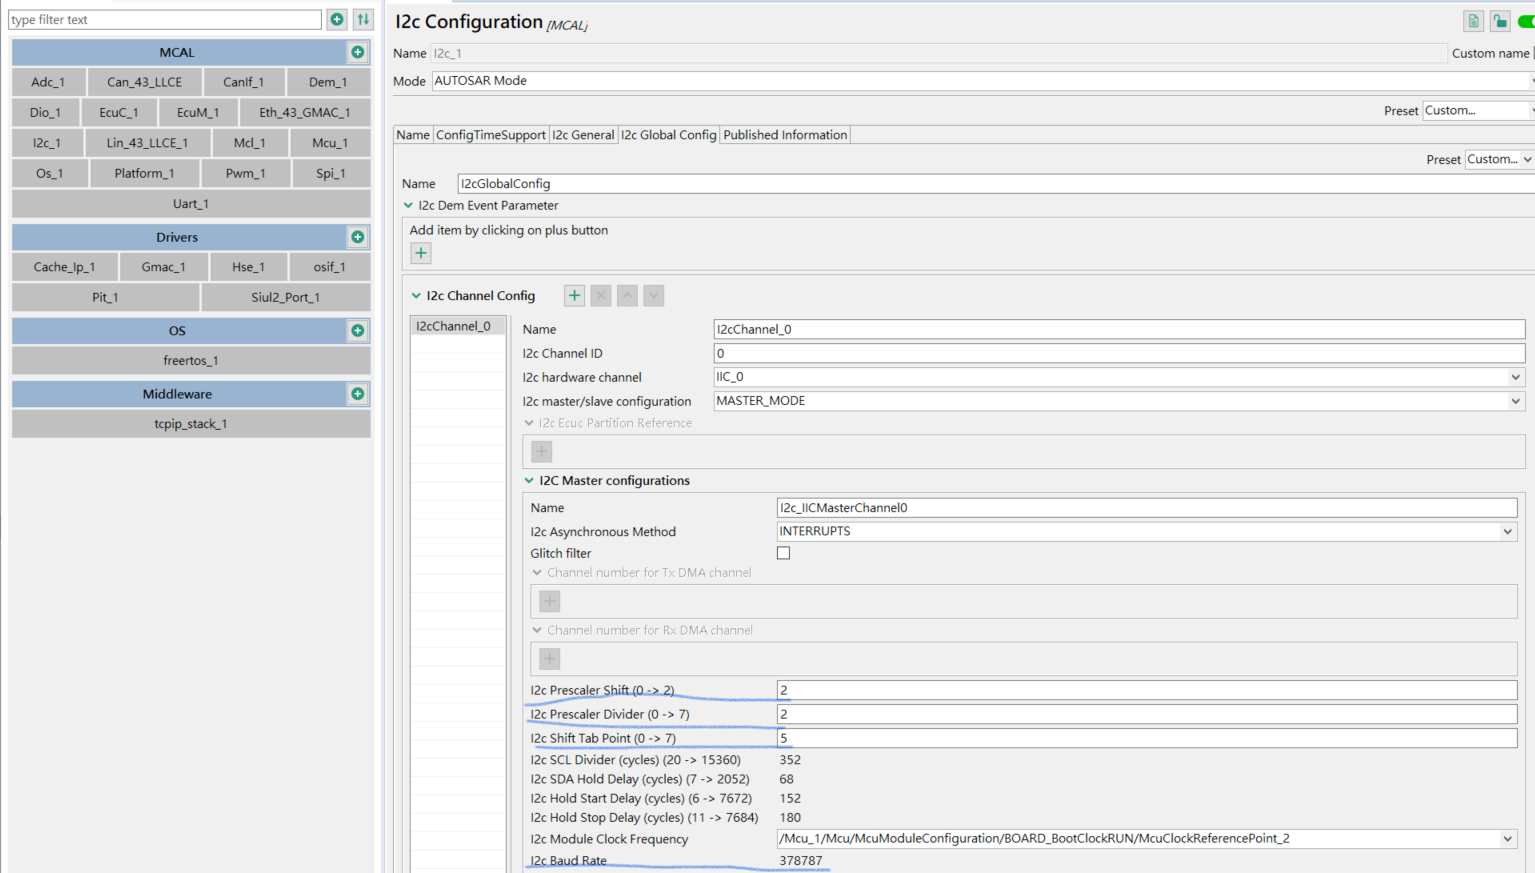Viewport: 1535px width, 873px height.
Task: Click the green plus to add I2c Channel
Action: [573, 295]
